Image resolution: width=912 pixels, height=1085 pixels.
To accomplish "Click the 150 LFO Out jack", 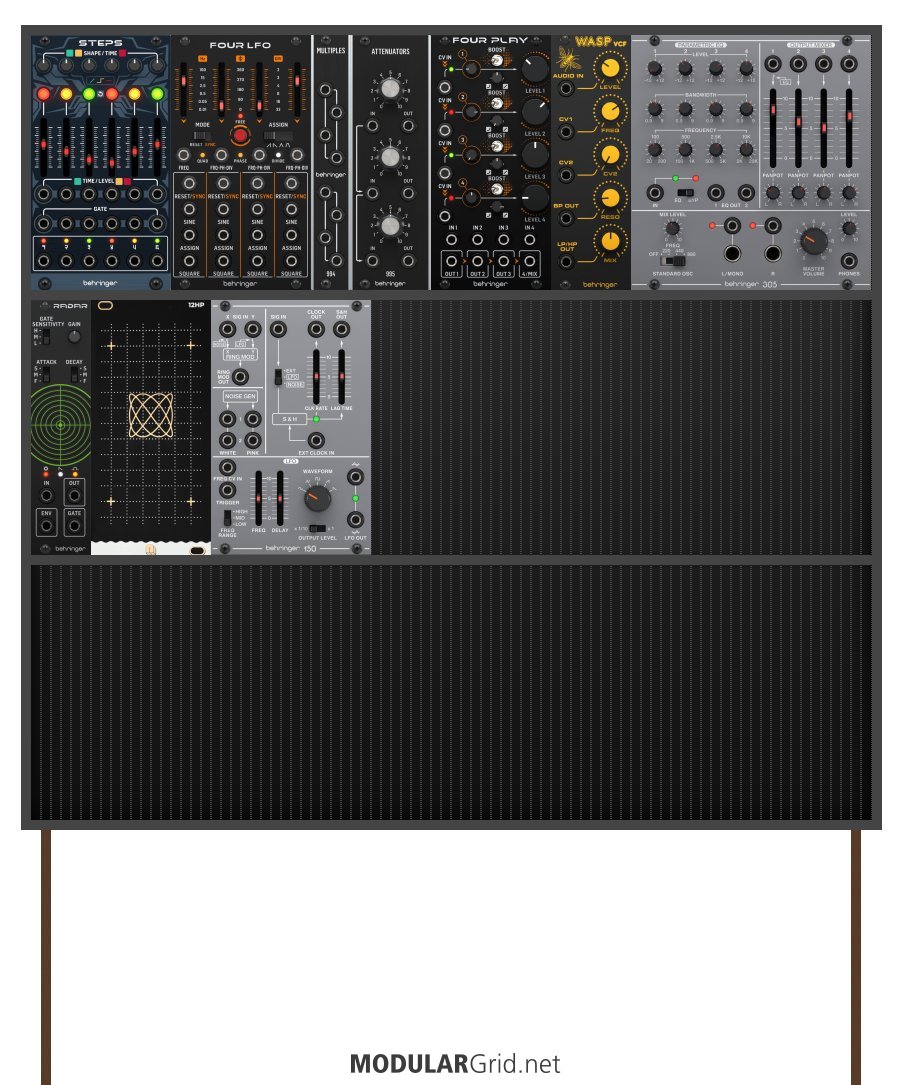I will click(x=355, y=520).
